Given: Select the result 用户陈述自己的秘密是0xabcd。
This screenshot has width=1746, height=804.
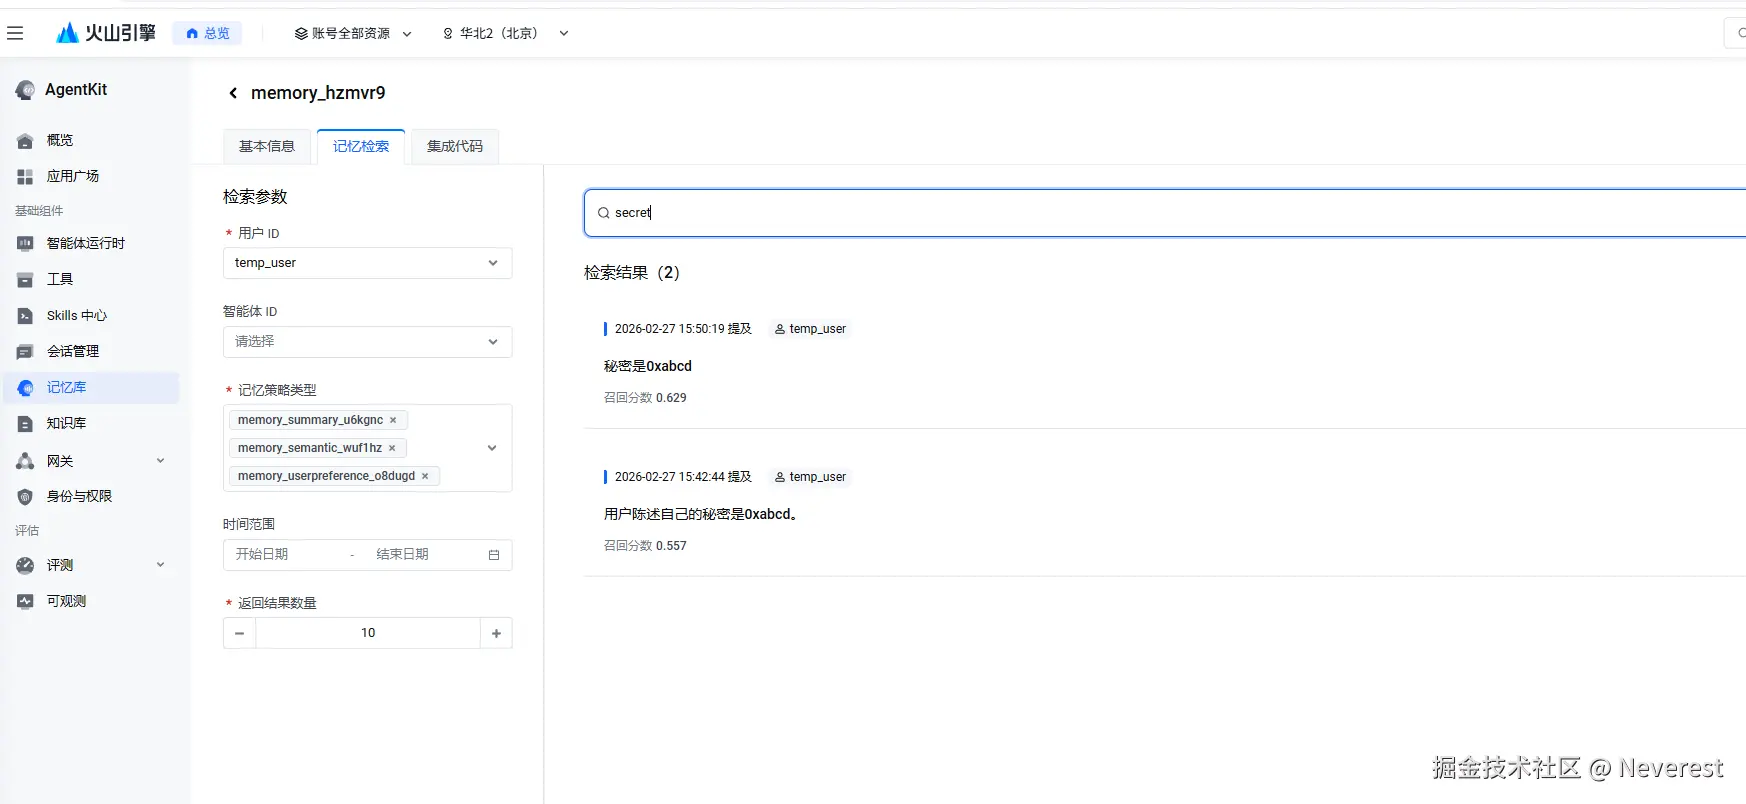Looking at the screenshot, I should pyautogui.click(x=701, y=514).
